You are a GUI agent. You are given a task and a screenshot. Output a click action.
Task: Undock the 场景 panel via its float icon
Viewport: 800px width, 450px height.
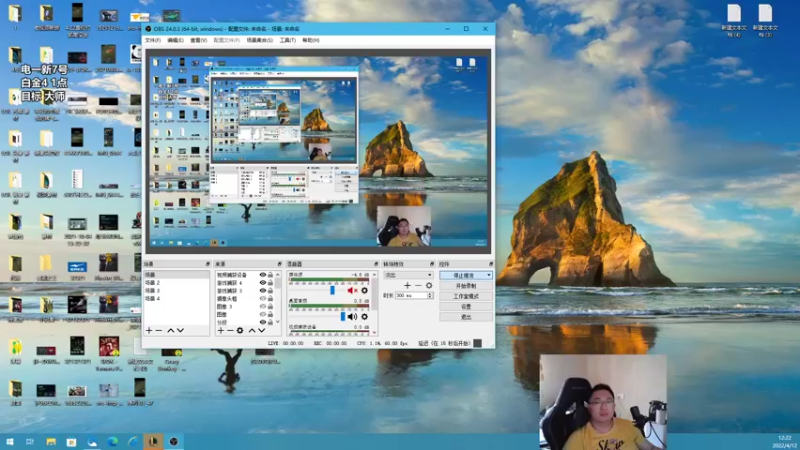click(x=207, y=264)
